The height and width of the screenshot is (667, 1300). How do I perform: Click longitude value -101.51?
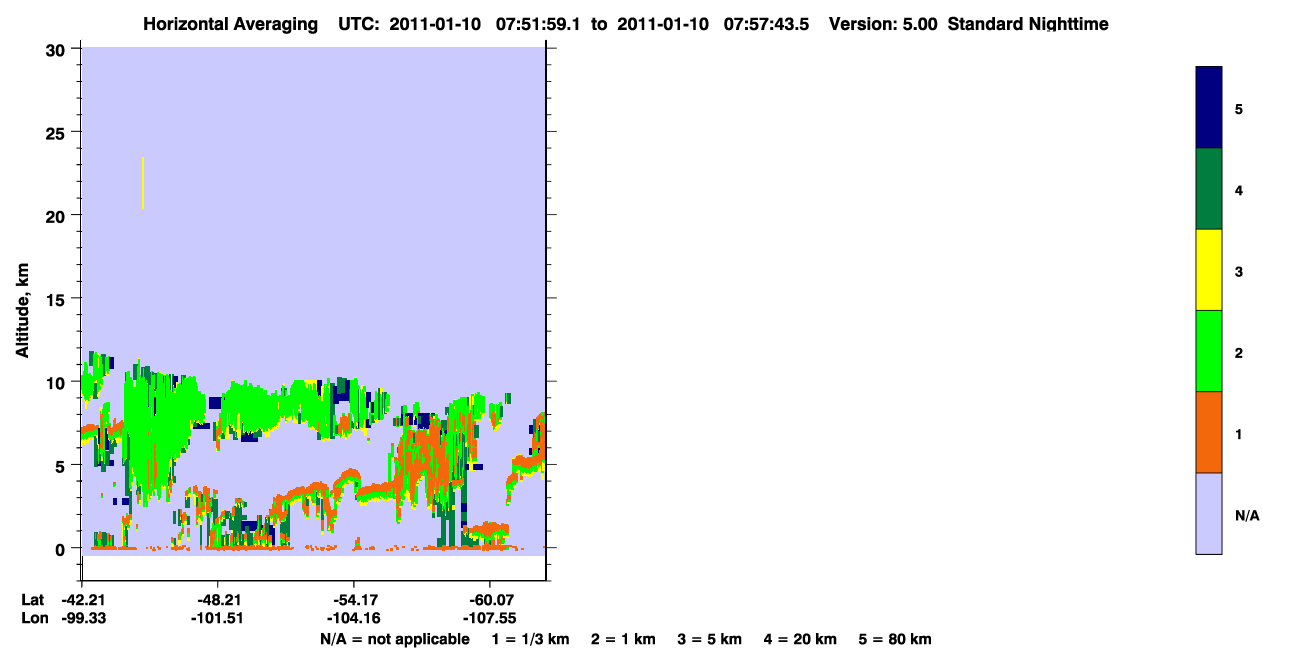pos(217,618)
